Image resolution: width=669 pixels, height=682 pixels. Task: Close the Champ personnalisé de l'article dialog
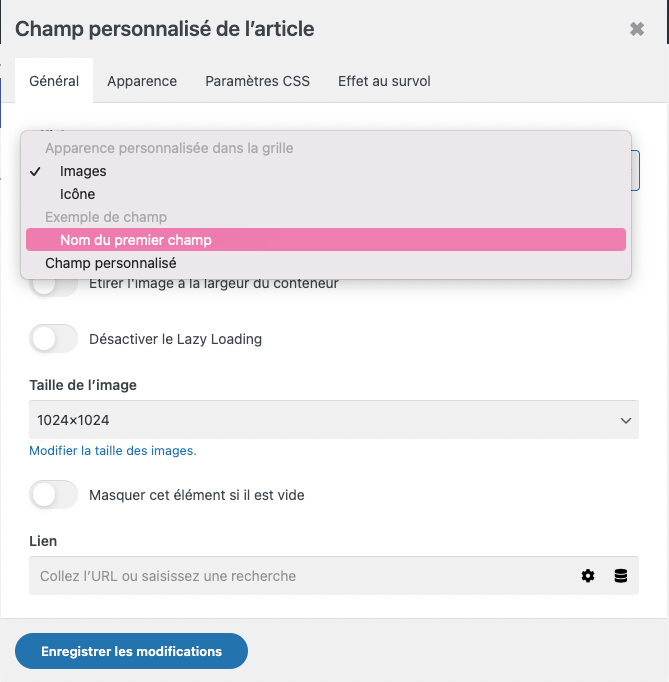[x=637, y=29]
